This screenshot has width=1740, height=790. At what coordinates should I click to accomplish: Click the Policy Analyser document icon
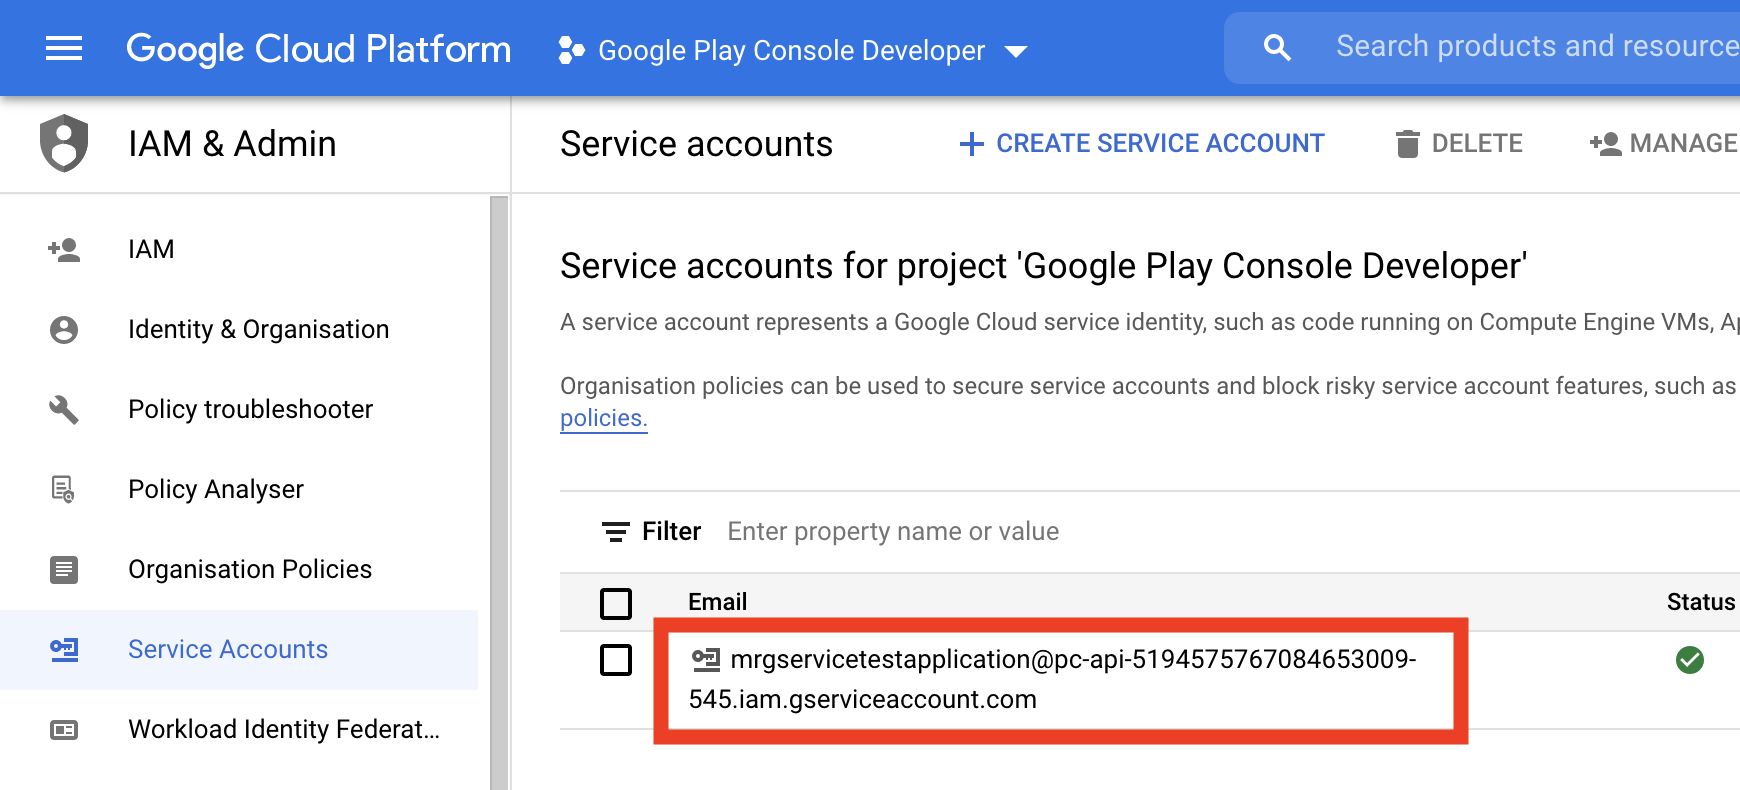point(63,489)
